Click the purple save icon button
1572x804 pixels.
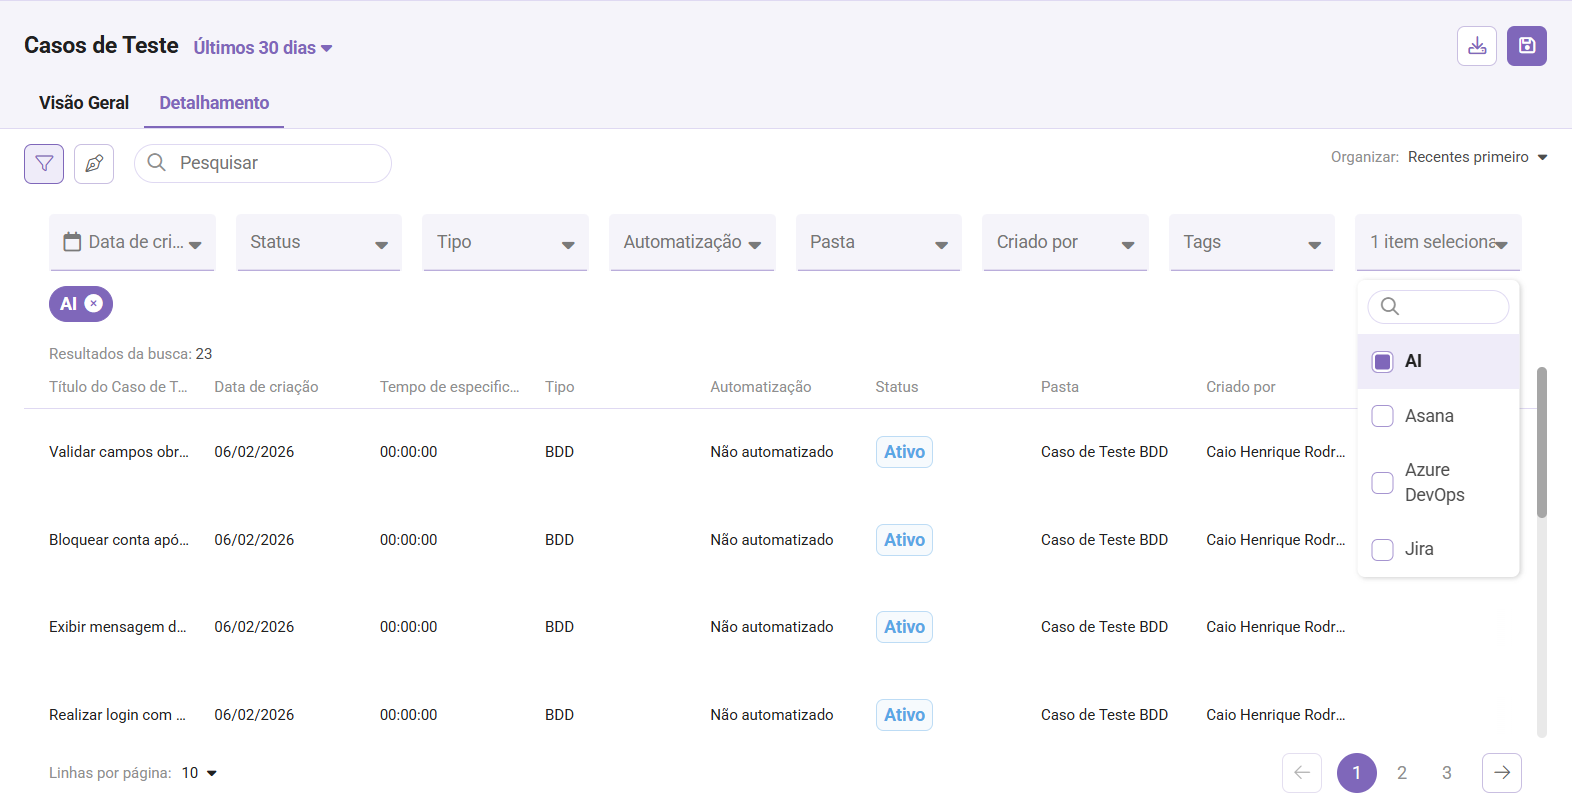[x=1526, y=46]
